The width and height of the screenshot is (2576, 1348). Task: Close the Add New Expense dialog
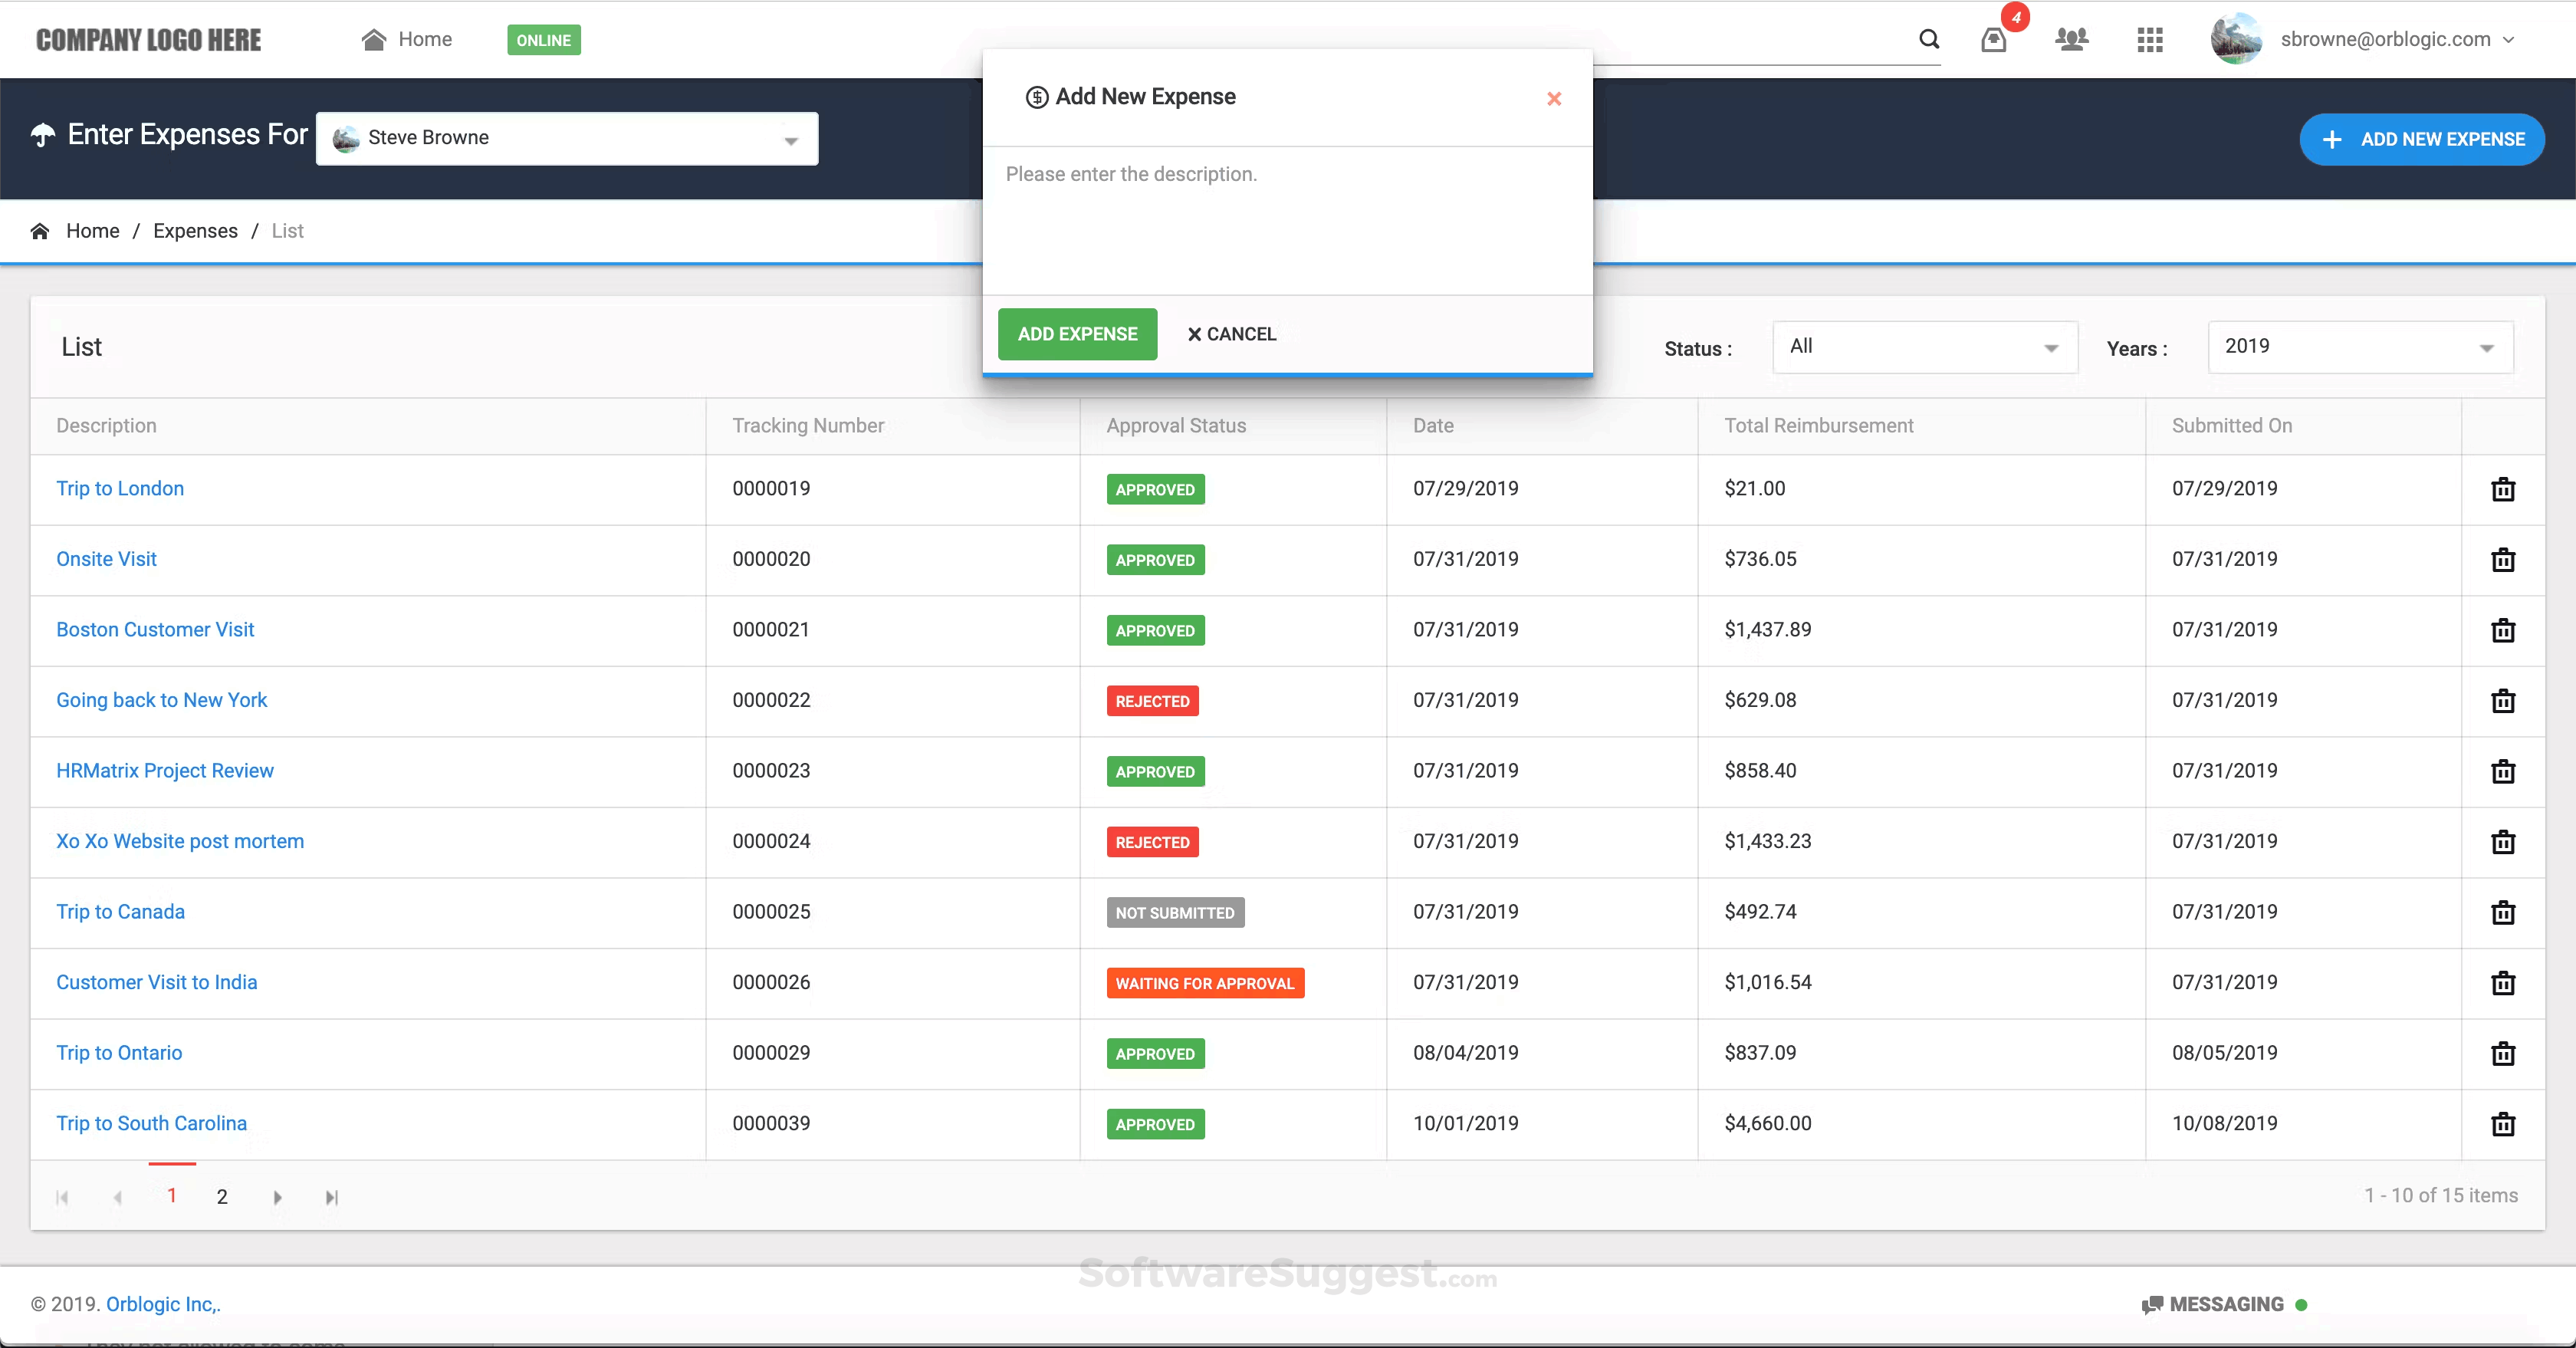click(x=1553, y=98)
